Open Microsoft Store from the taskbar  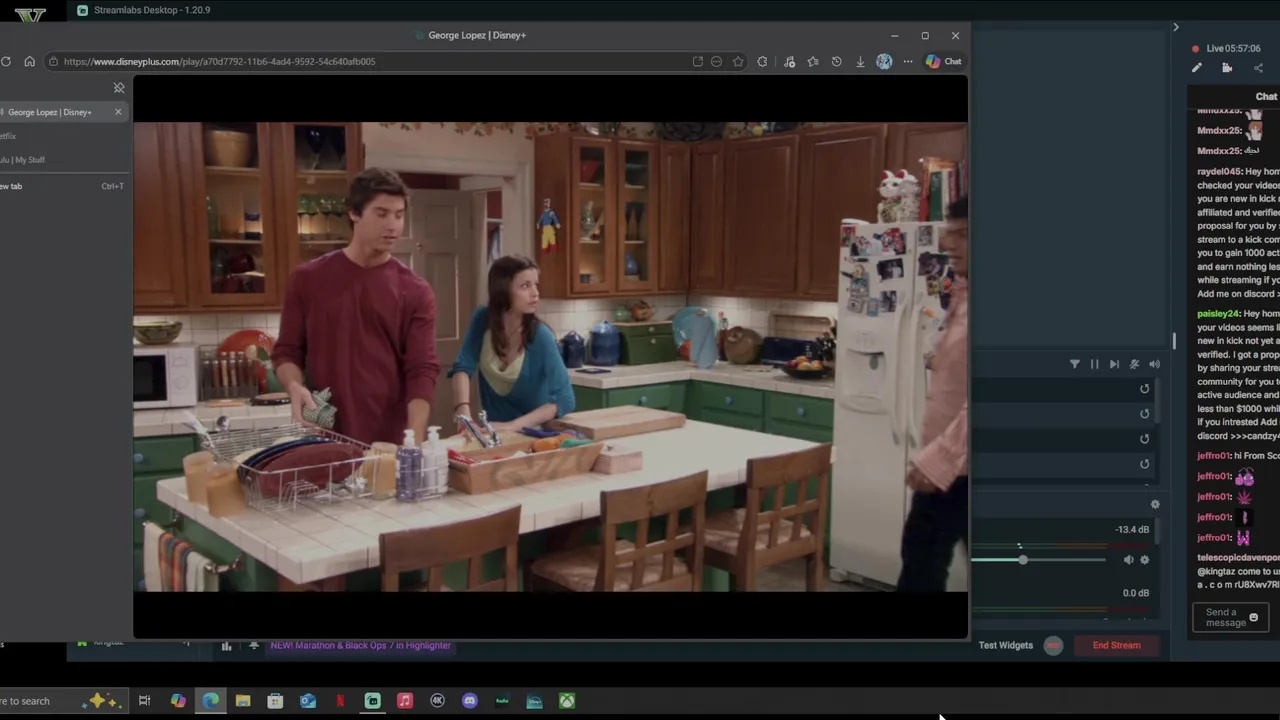coord(275,701)
